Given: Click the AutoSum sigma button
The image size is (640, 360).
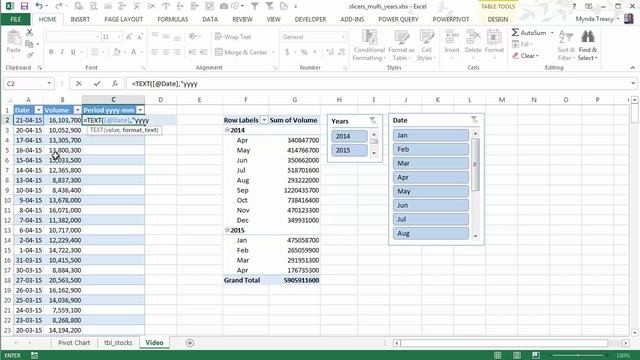Looking at the screenshot, I should (x=529, y=33).
